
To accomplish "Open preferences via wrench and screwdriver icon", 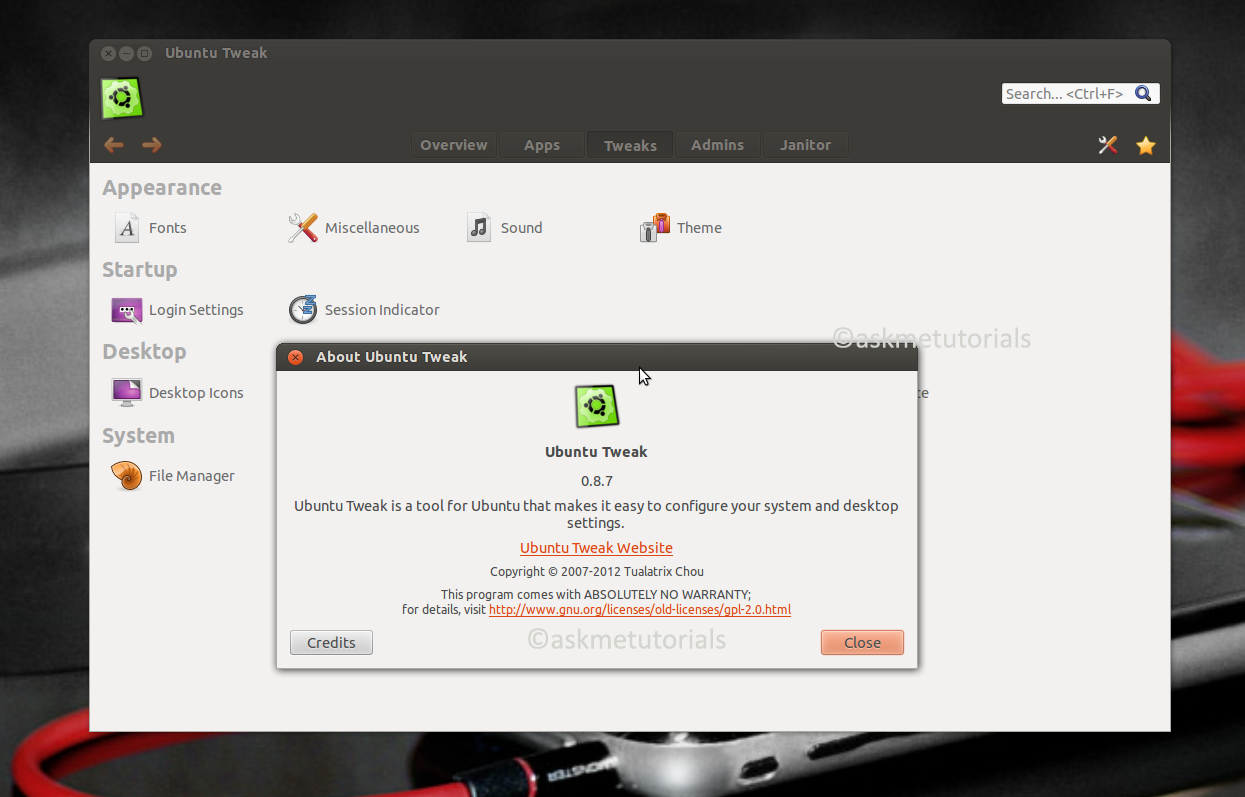I will point(1108,145).
